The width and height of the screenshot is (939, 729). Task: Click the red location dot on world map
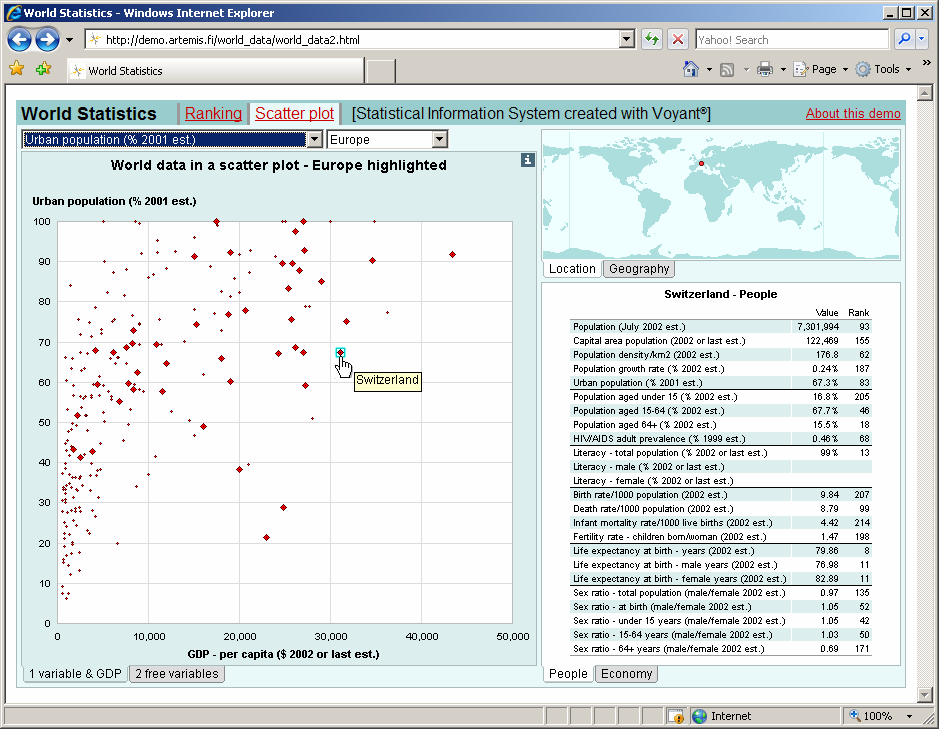[701, 163]
